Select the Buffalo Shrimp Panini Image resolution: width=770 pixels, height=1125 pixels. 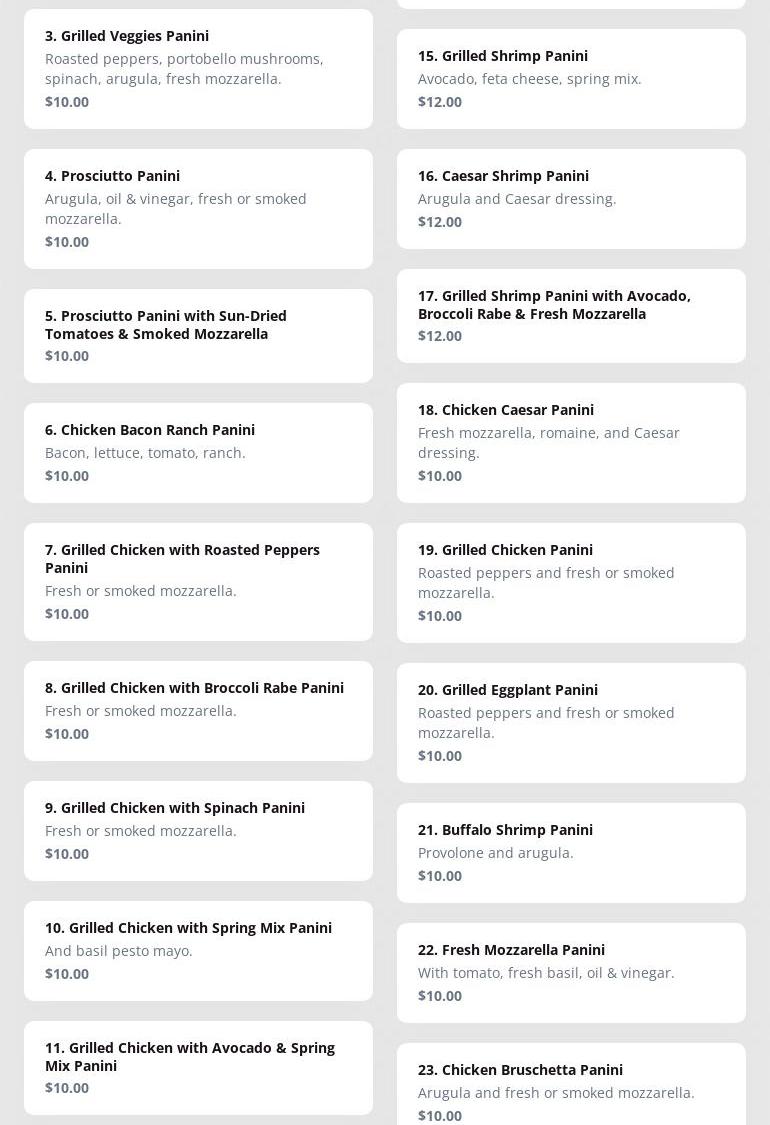571,852
